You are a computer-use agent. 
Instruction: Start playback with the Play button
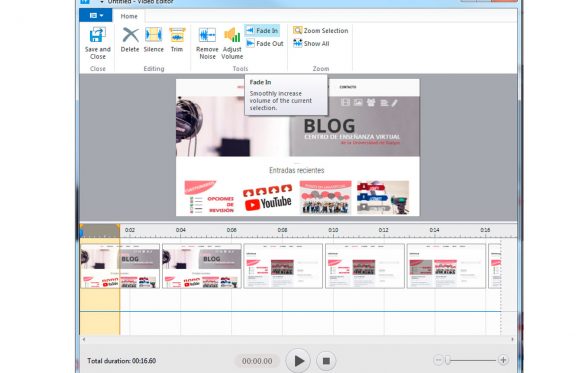click(x=298, y=360)
